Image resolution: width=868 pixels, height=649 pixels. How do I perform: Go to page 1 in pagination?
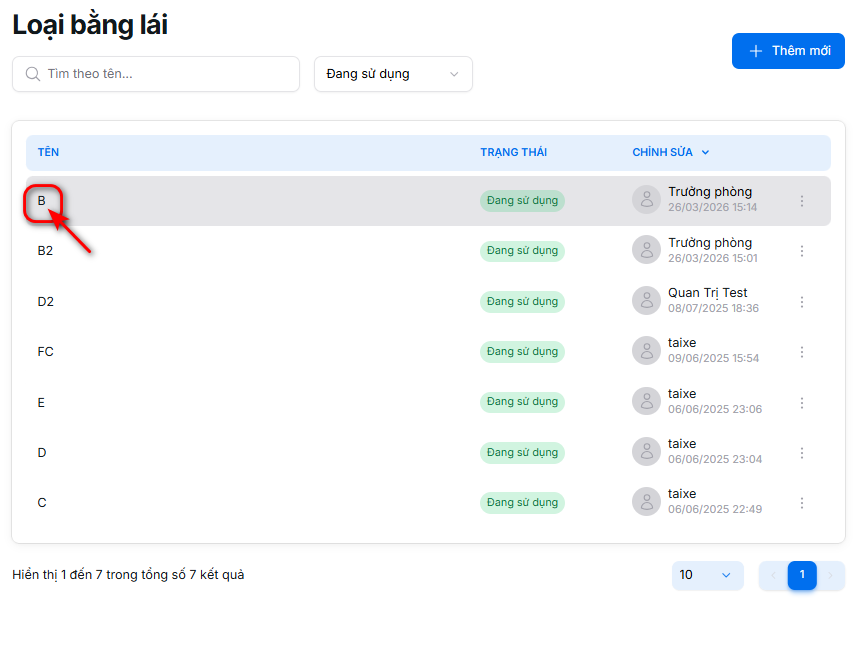[x=802, y=575]
